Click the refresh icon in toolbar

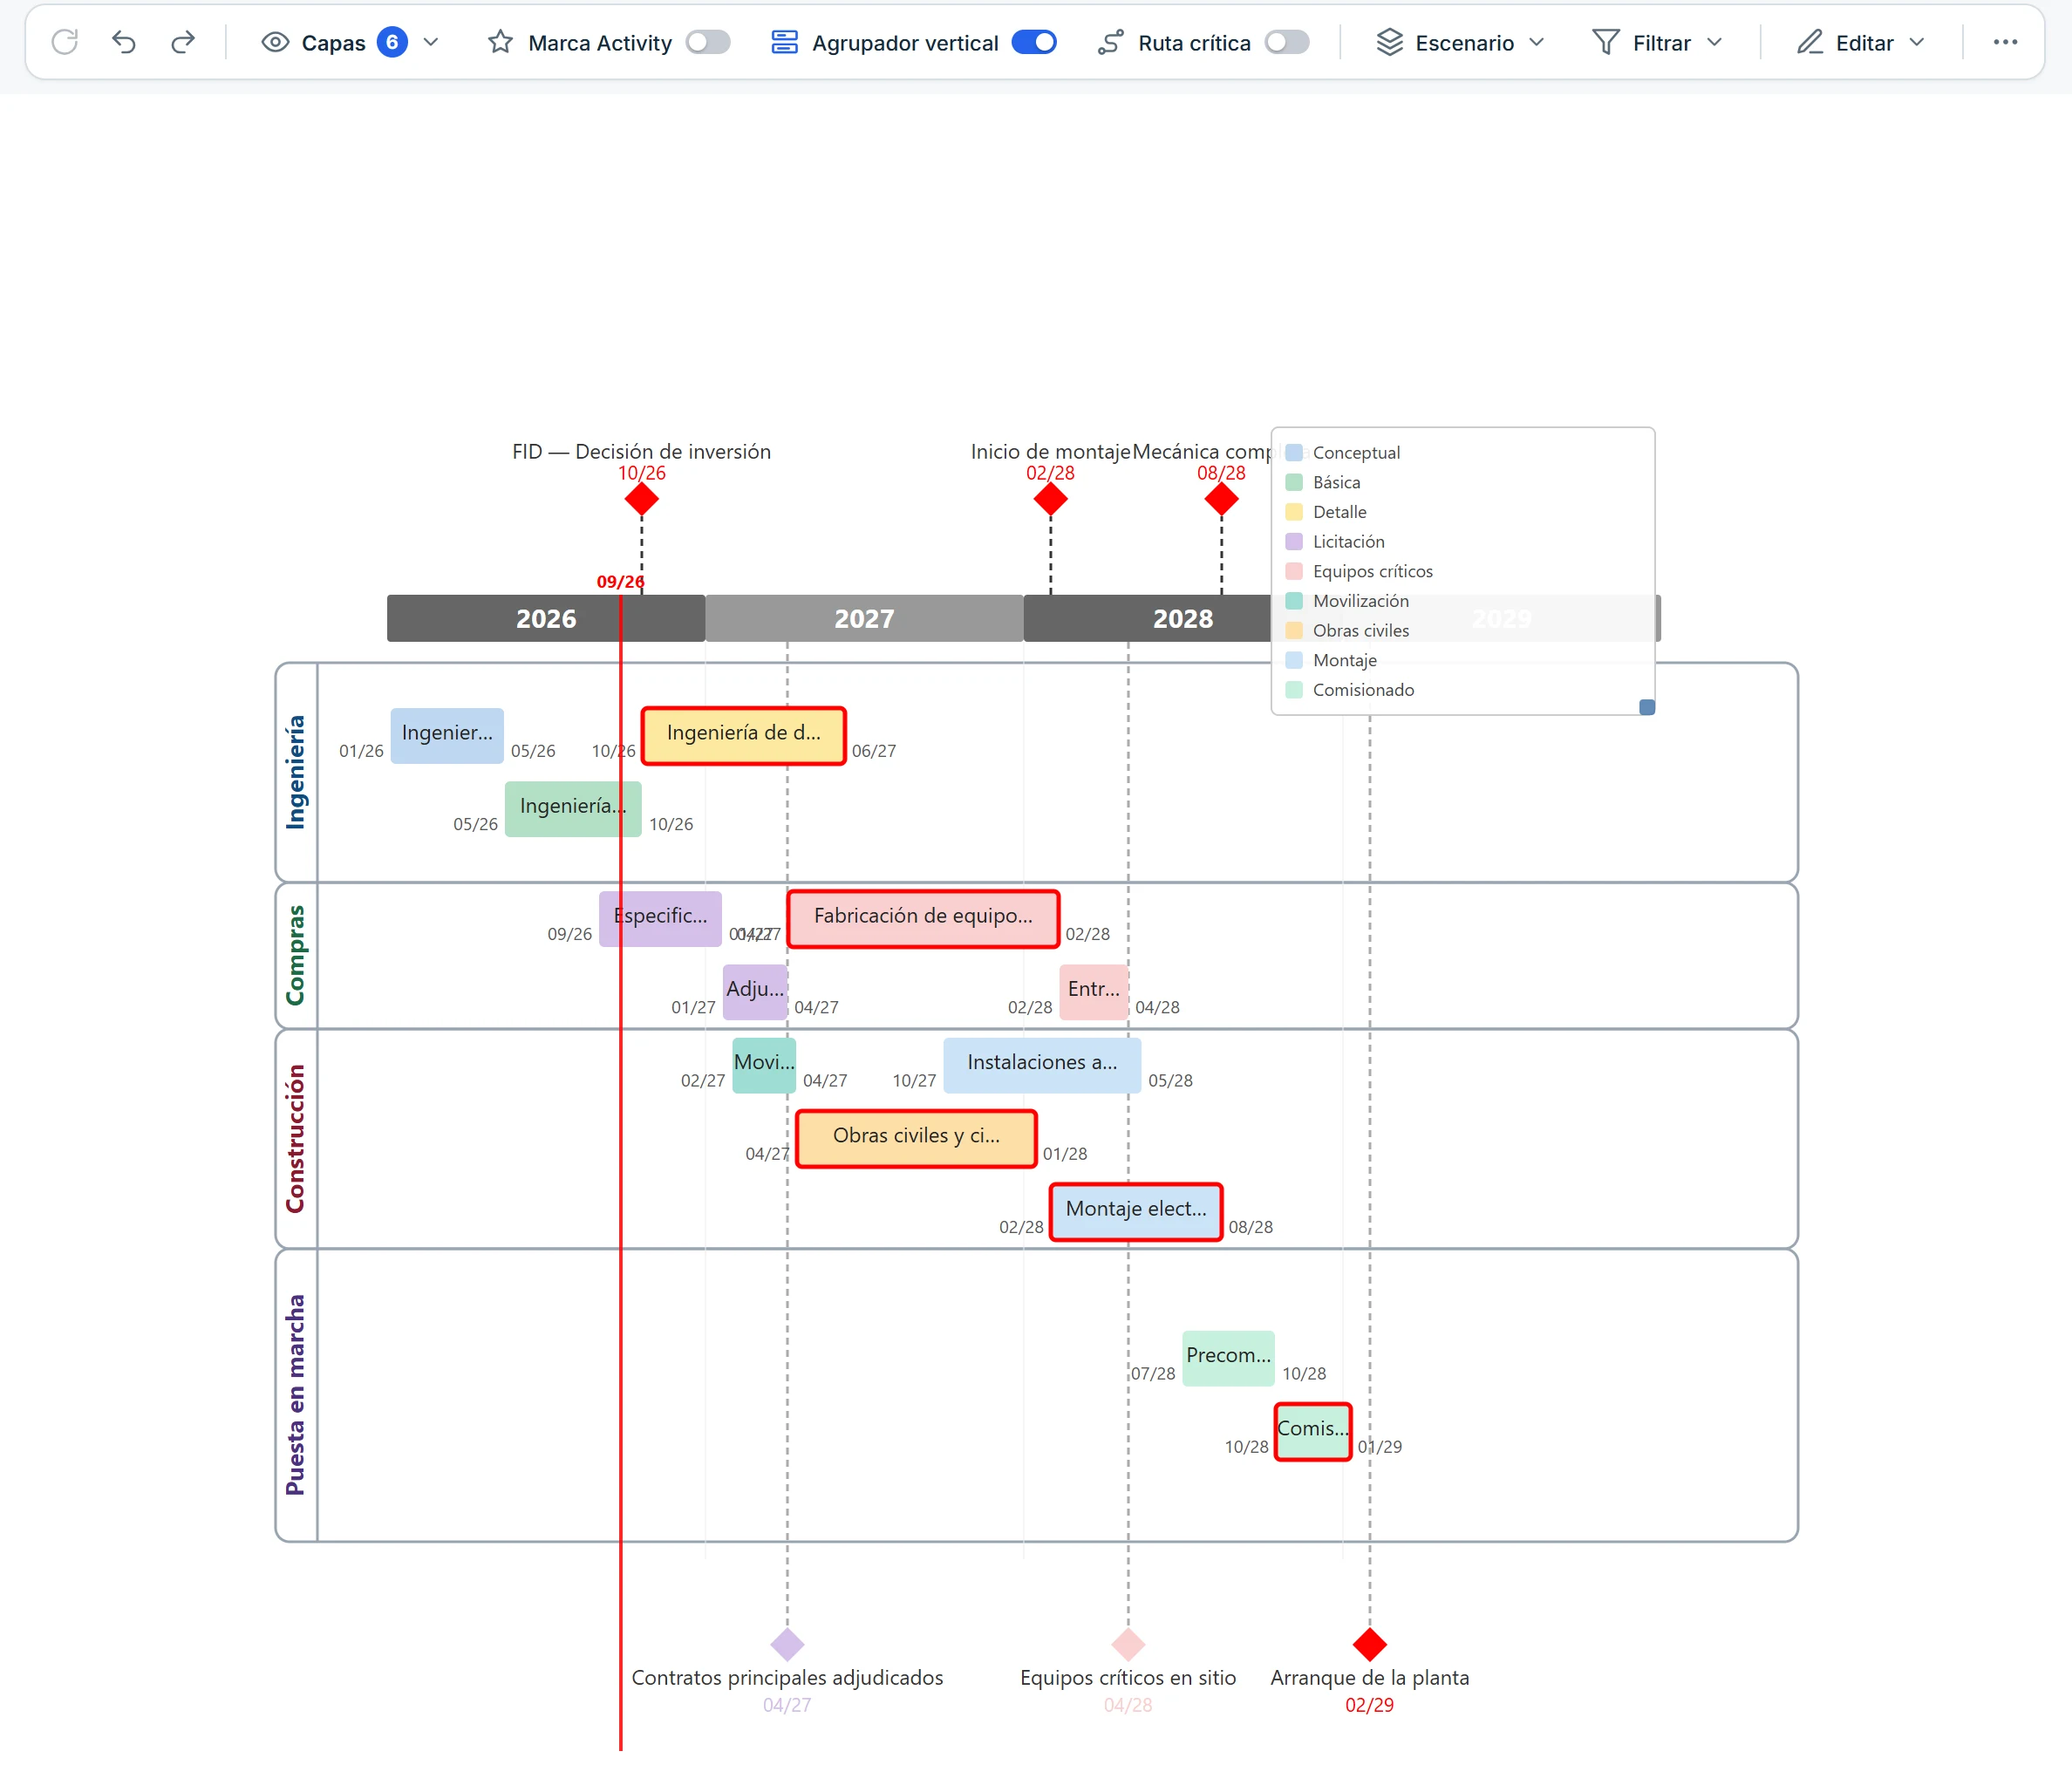click(65, 42)
